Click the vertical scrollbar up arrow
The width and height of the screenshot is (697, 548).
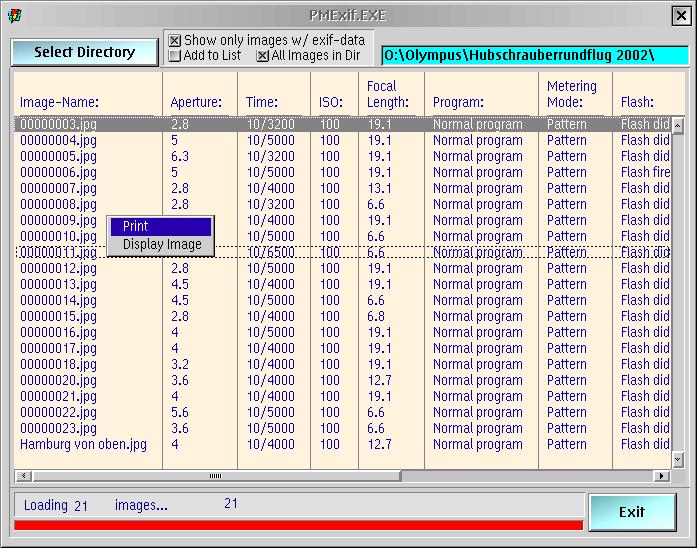click(677, 125)
